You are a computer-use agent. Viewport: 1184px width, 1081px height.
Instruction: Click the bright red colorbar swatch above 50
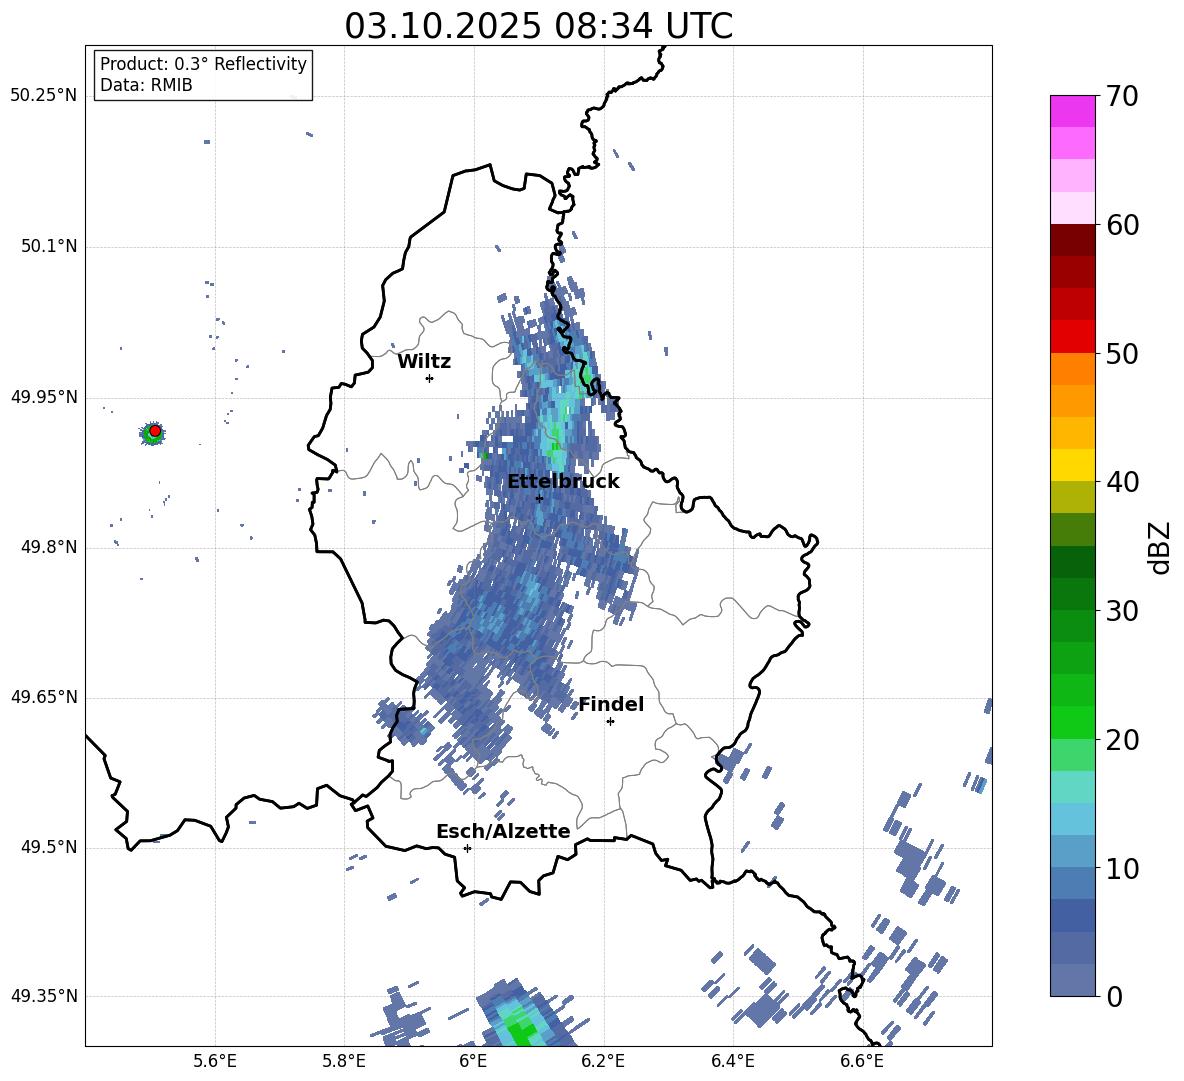point(1072,337)
